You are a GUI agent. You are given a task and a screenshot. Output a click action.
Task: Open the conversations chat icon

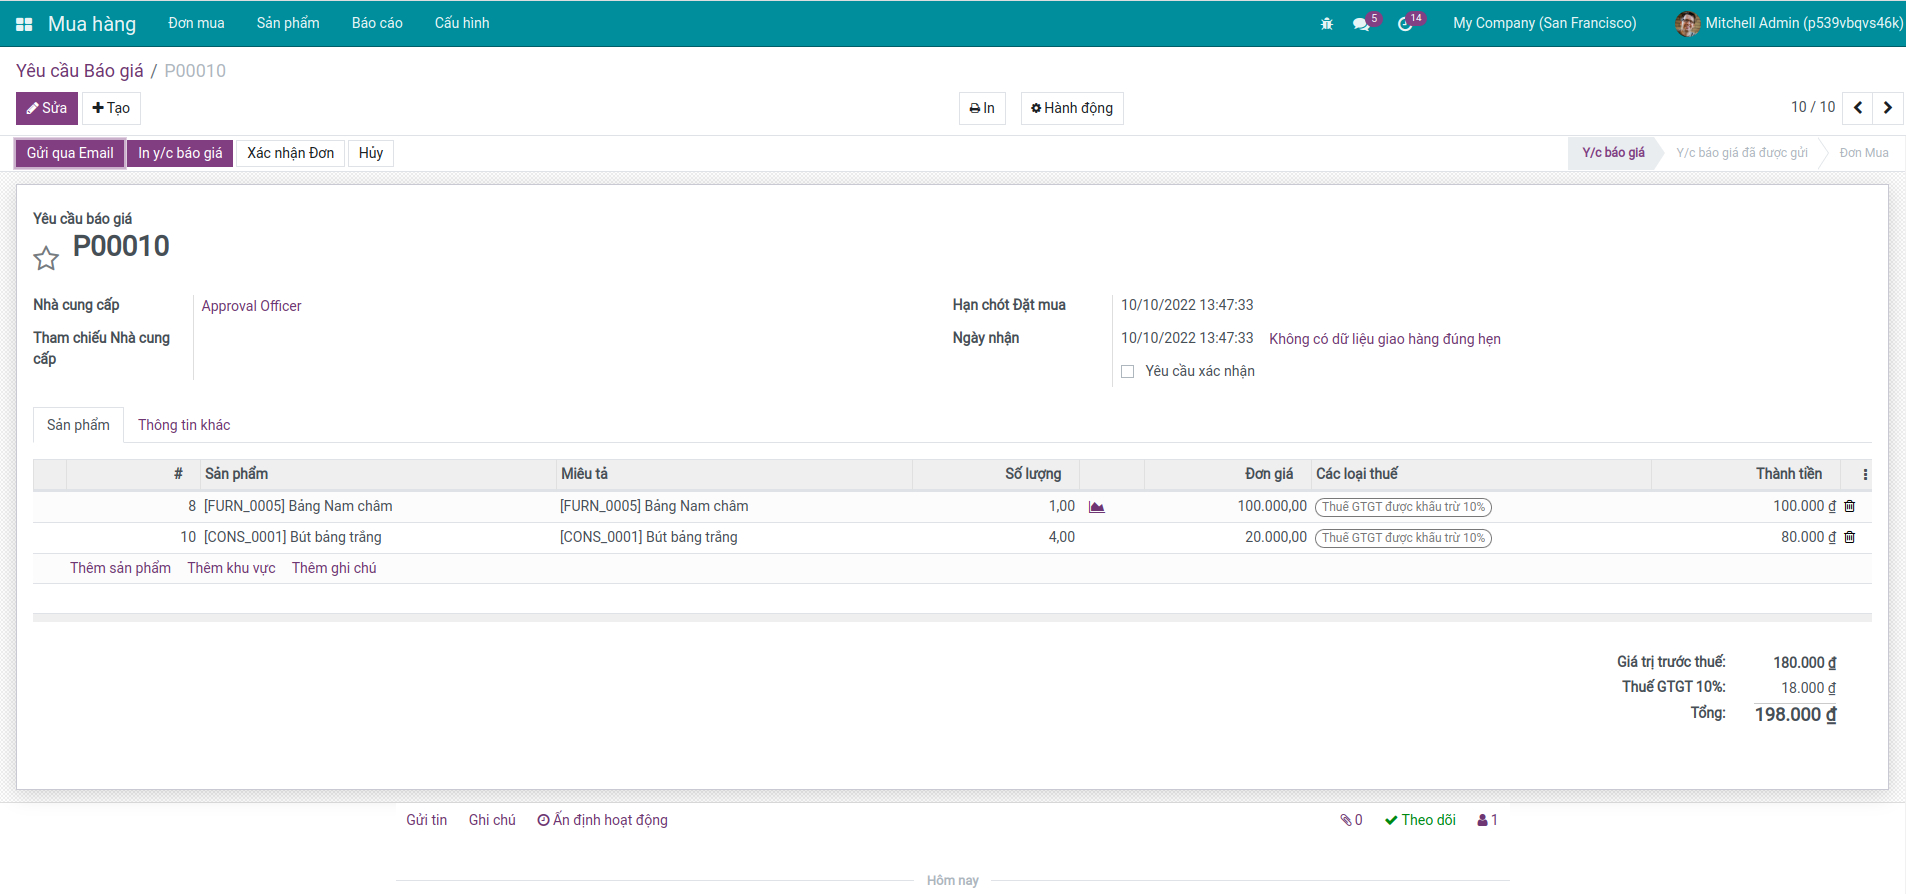[x=1361, y=24]
